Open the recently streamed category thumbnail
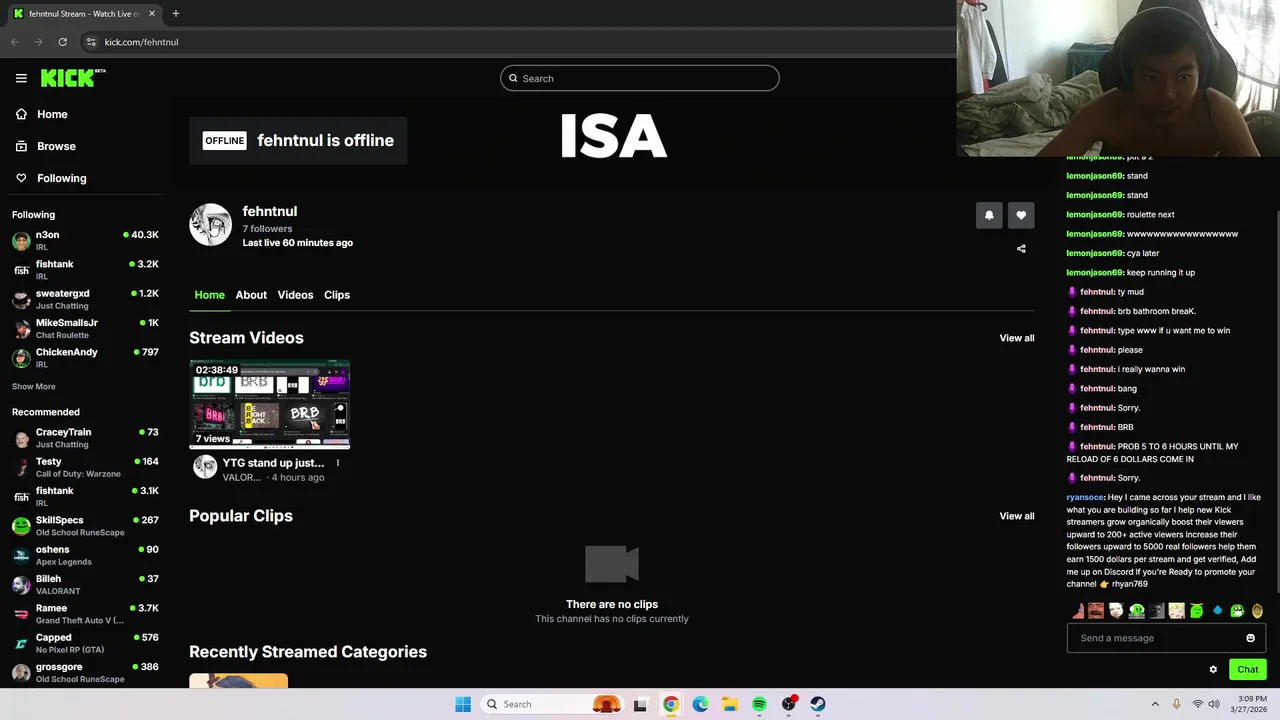The height and width of the screenshot is (720, 1280). pos(238,681)
